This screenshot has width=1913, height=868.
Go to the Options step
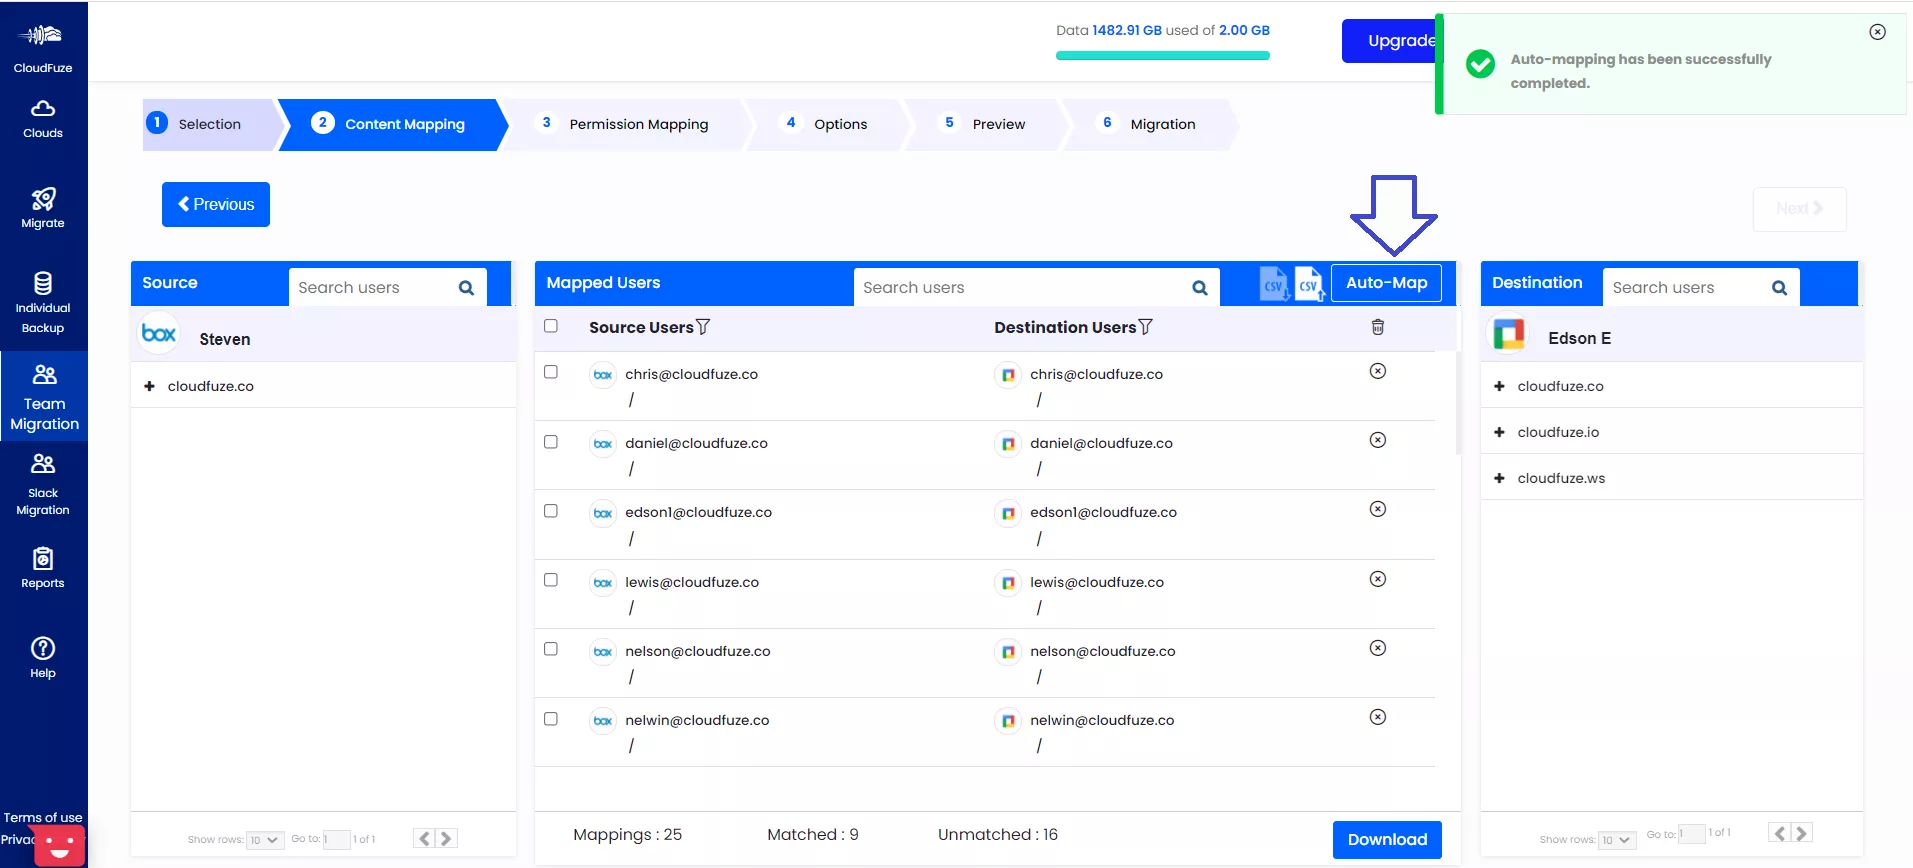(x=828, y=124)
